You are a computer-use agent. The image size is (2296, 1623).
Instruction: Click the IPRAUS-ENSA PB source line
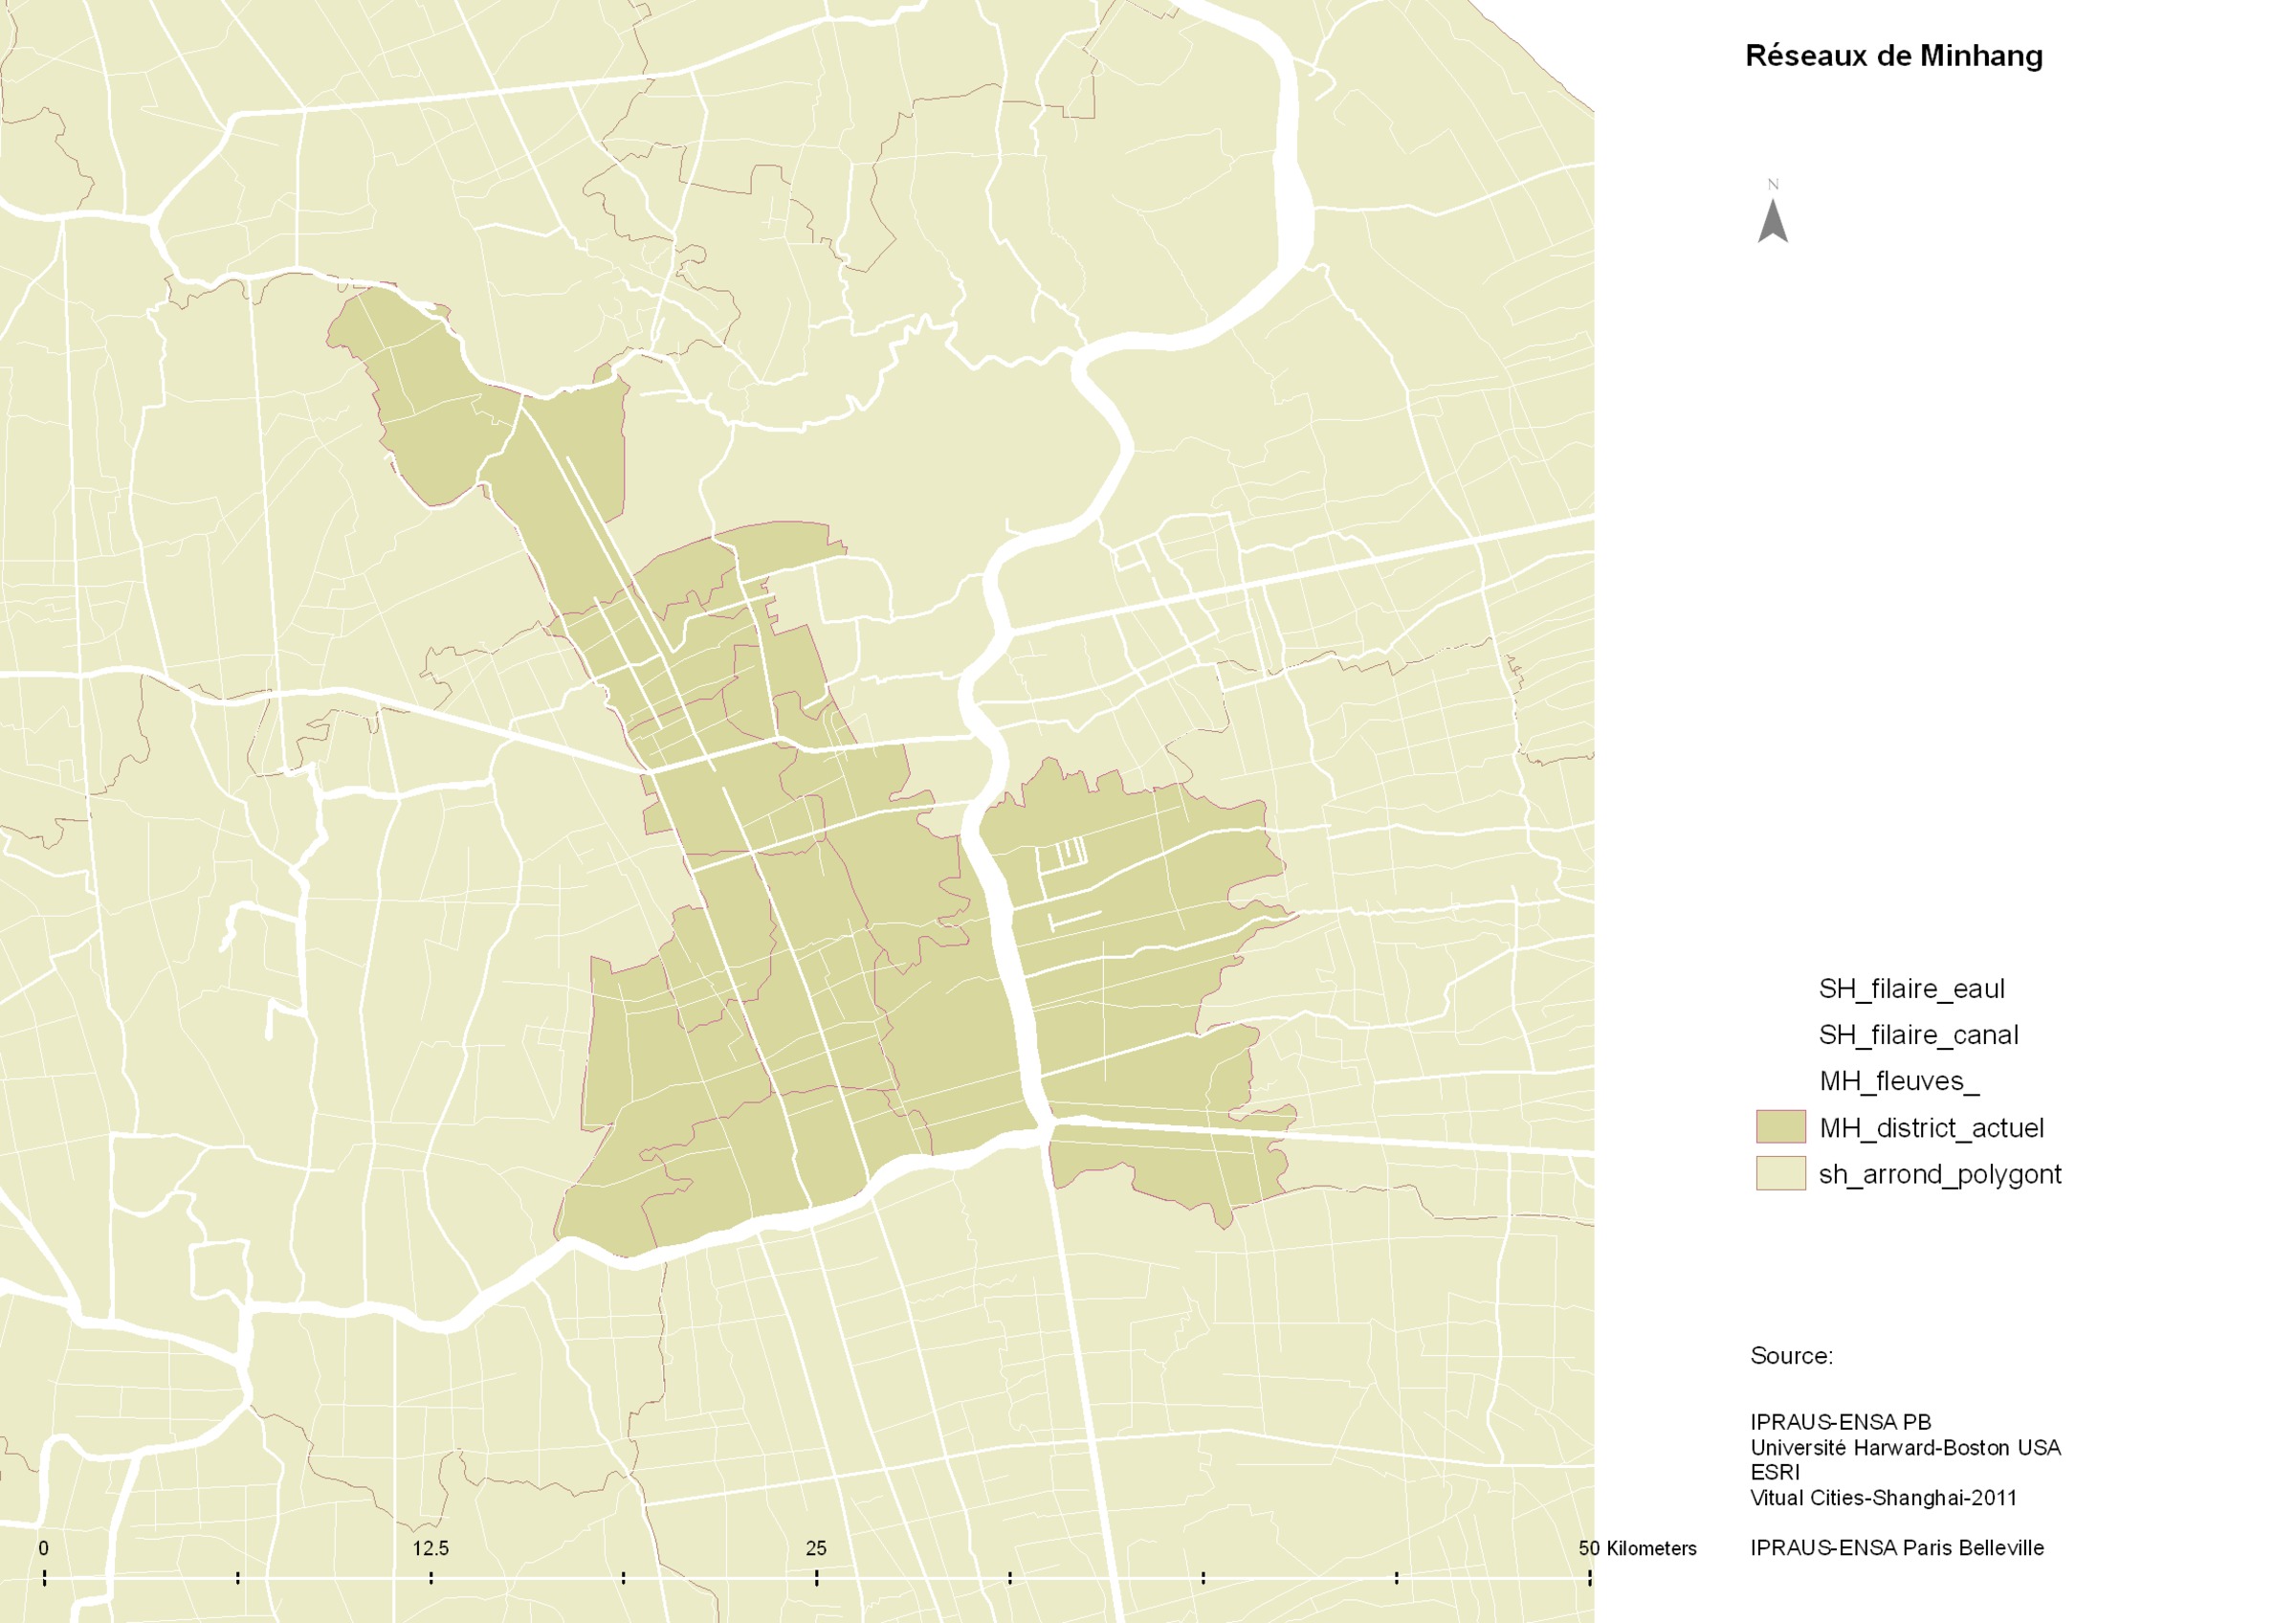pyautogui.click(x=1840, y=1422)
